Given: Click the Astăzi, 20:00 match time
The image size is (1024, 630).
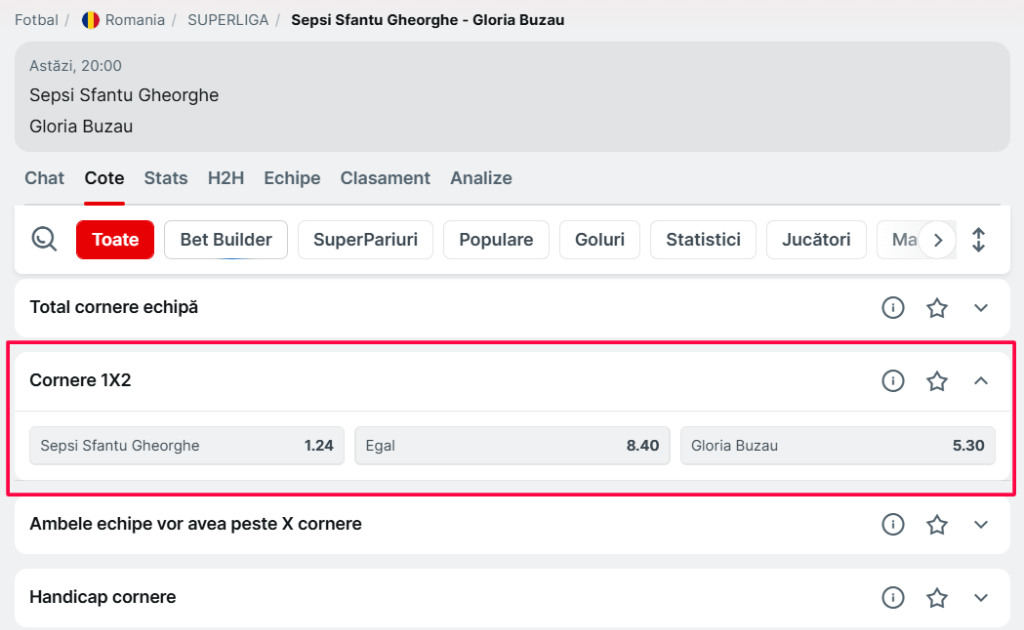Looking at the screenshot, I should 75,66.
